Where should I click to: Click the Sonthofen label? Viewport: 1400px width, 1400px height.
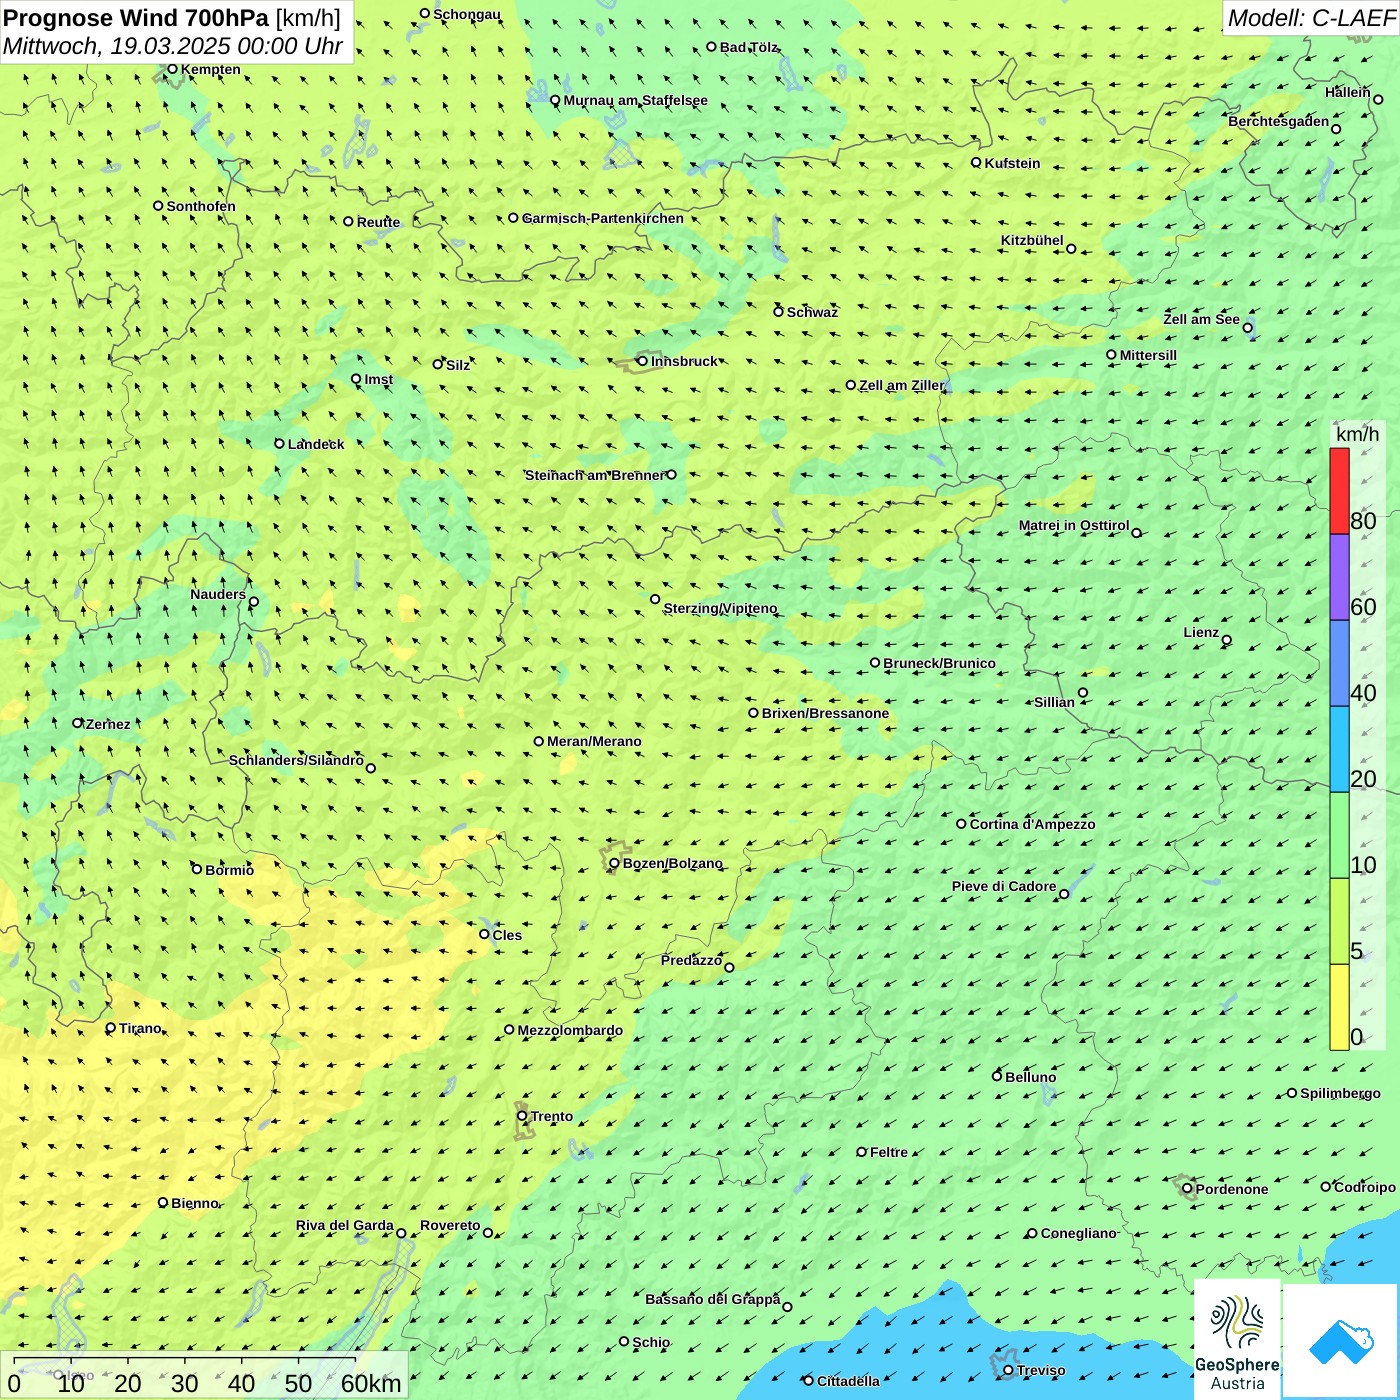[201, 206]
